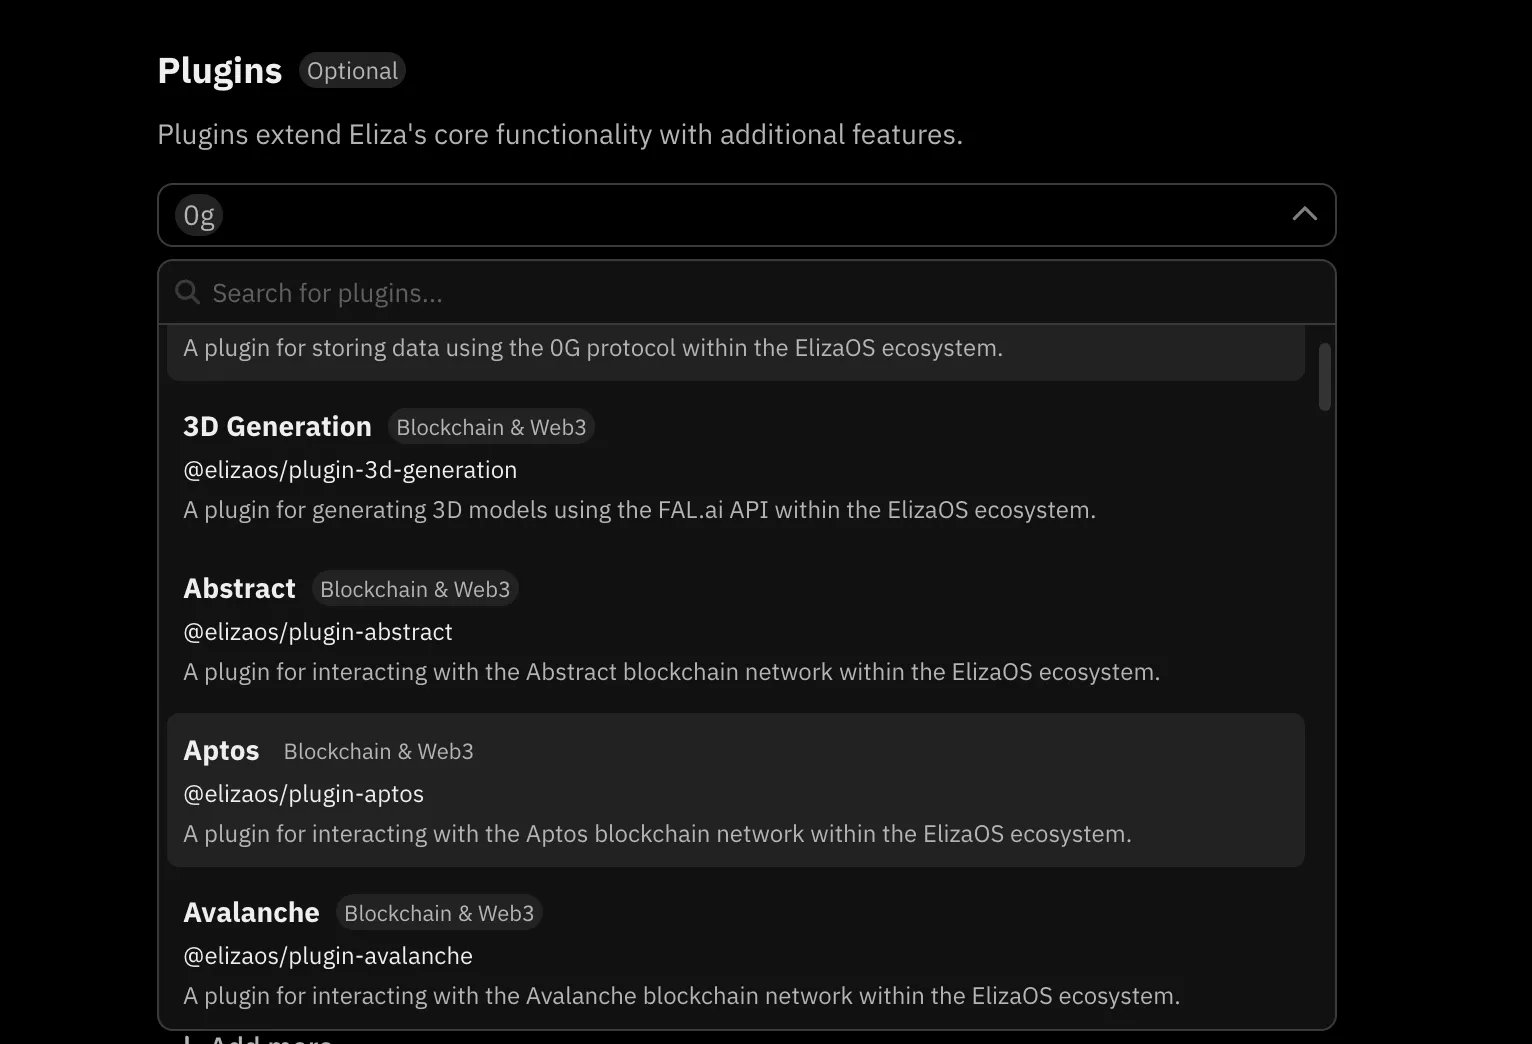Choose the Aptos plugin entry
The height and width of the screenshot is (1044, 1532).
(221, 751)
